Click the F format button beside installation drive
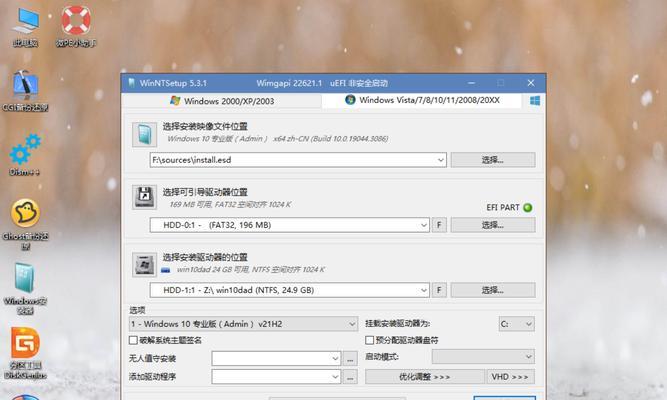 click(439, 290)
